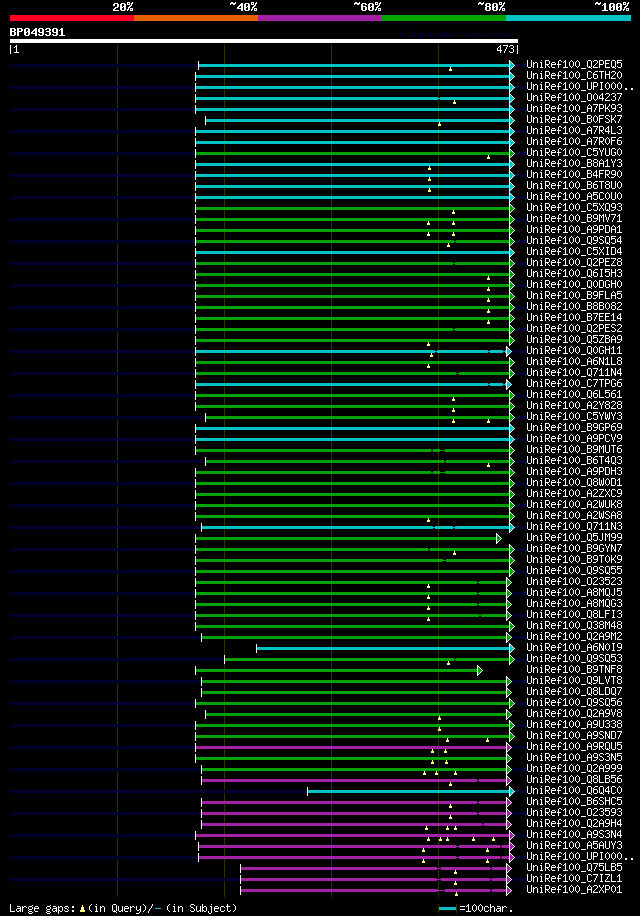The height and width of the screenshot is (916, 640).
Task: Open hit UniRef100_Q6Q4C0
Action: coord(574,790)
